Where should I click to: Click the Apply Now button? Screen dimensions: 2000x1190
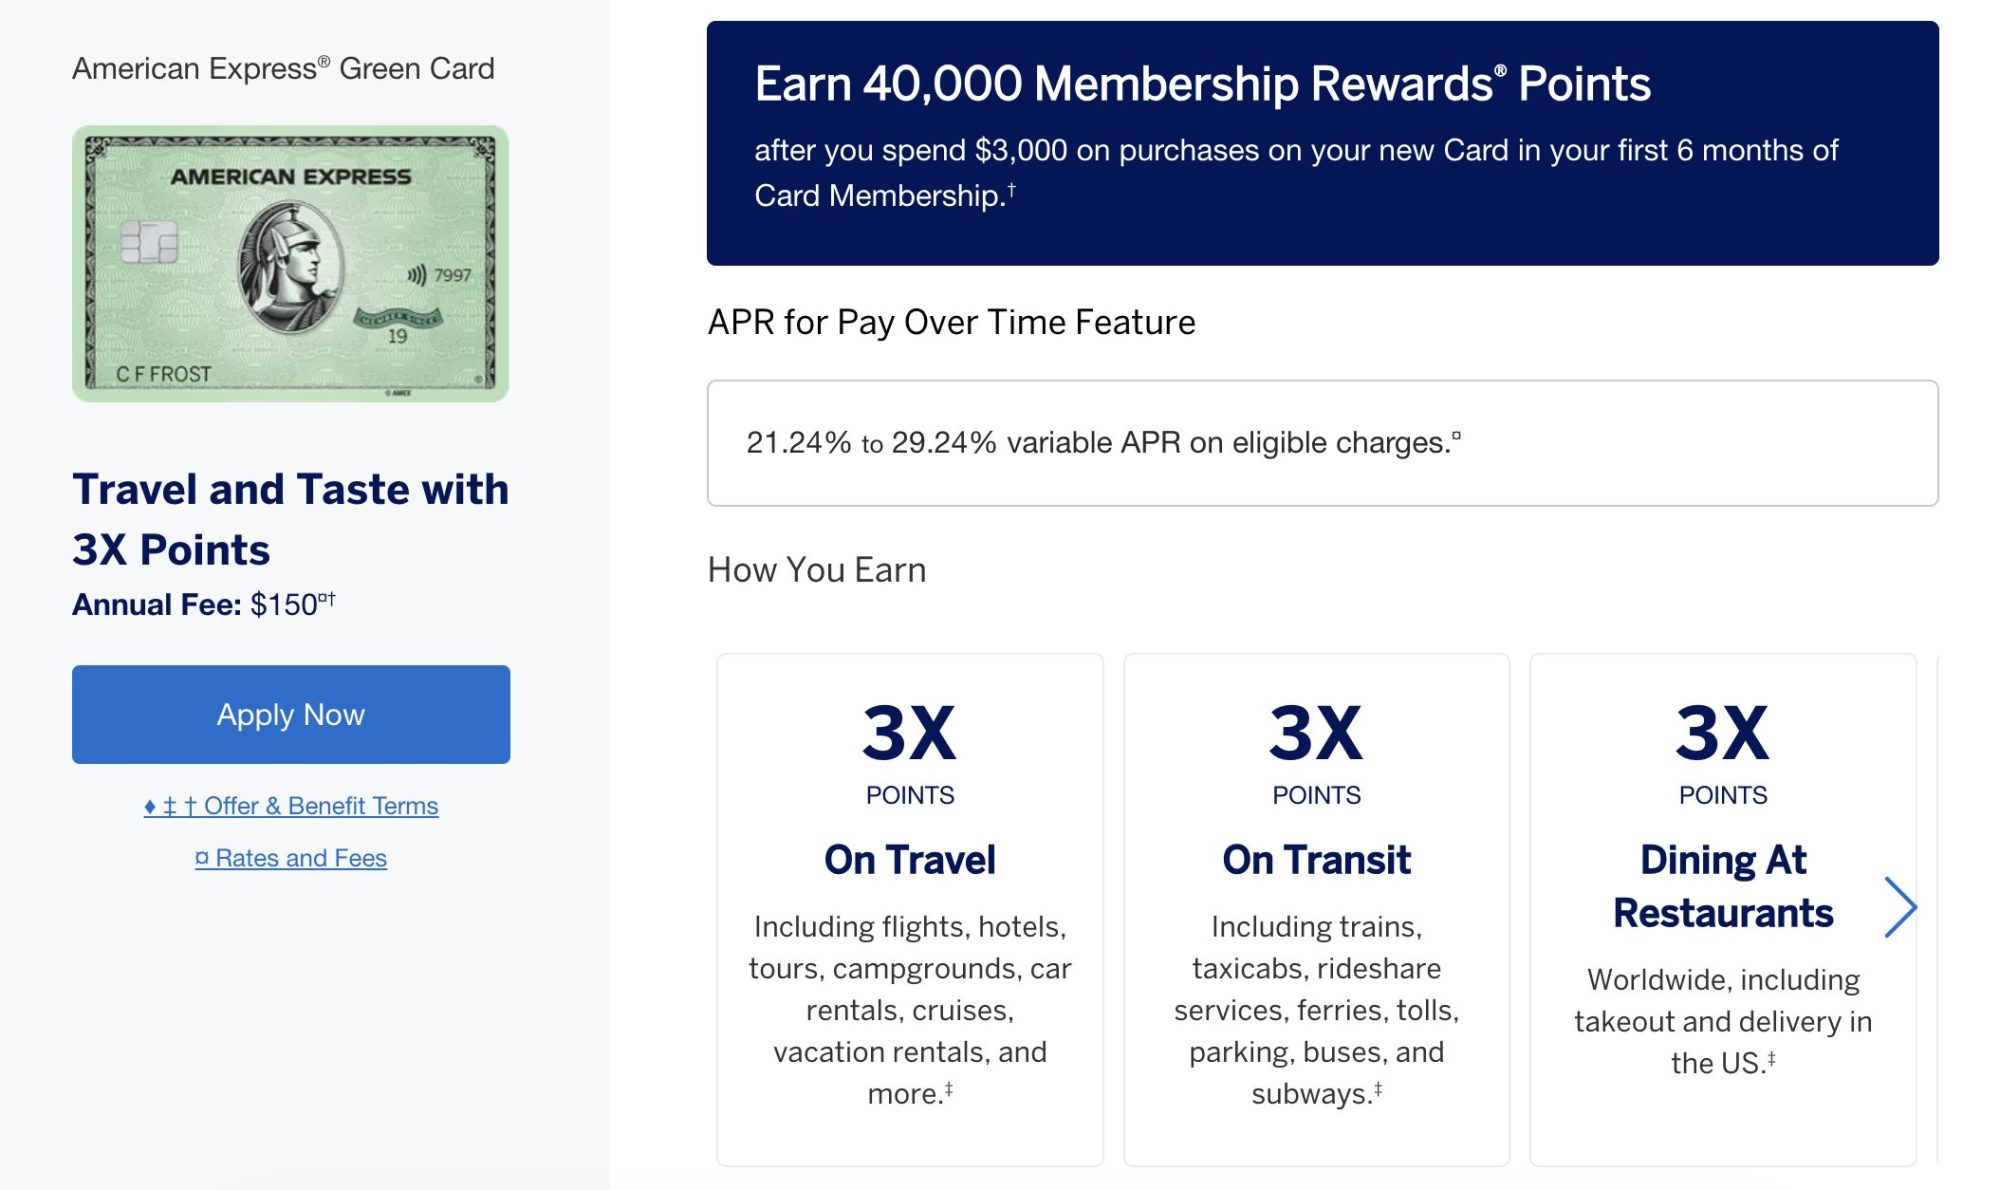pyautogui.click(x=290, y=713)
